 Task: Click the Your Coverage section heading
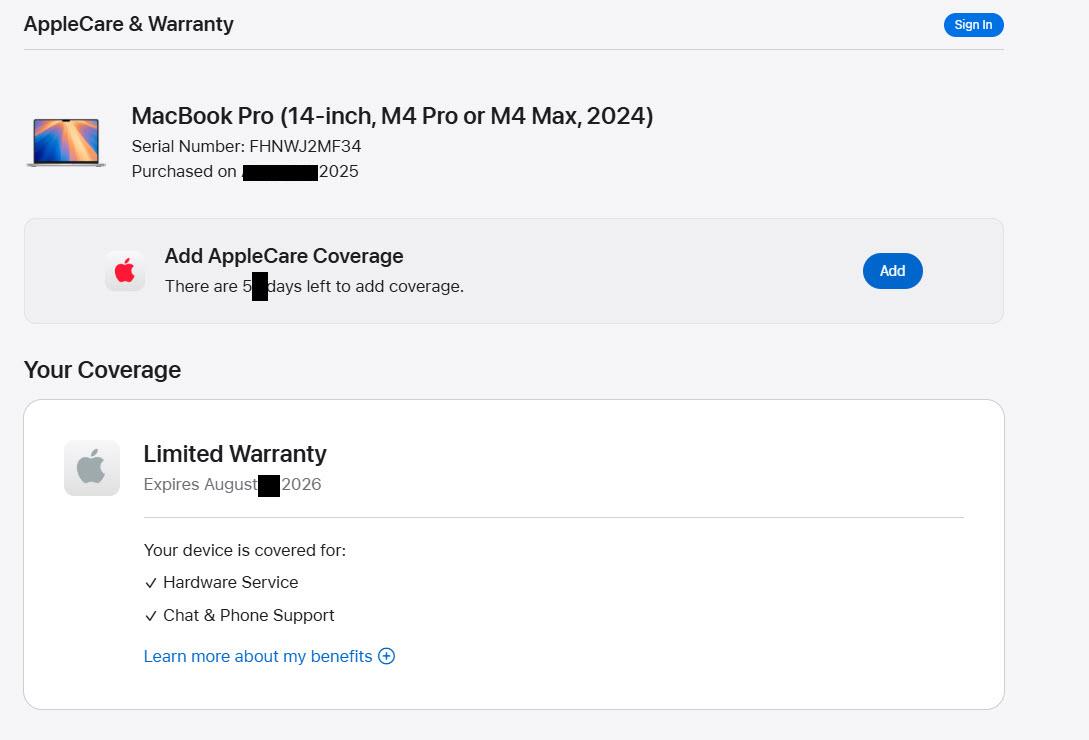(102, 370)
